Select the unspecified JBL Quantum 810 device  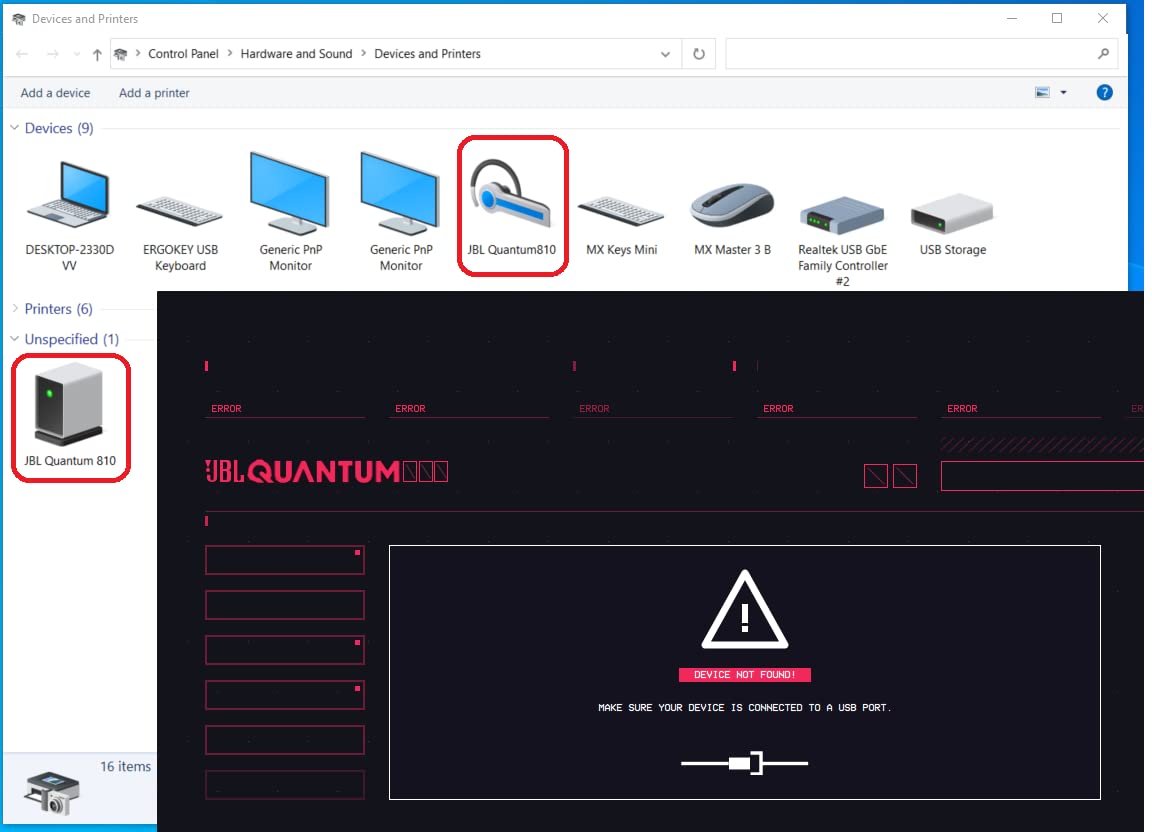pyautogui.click(x=70, y=417)
